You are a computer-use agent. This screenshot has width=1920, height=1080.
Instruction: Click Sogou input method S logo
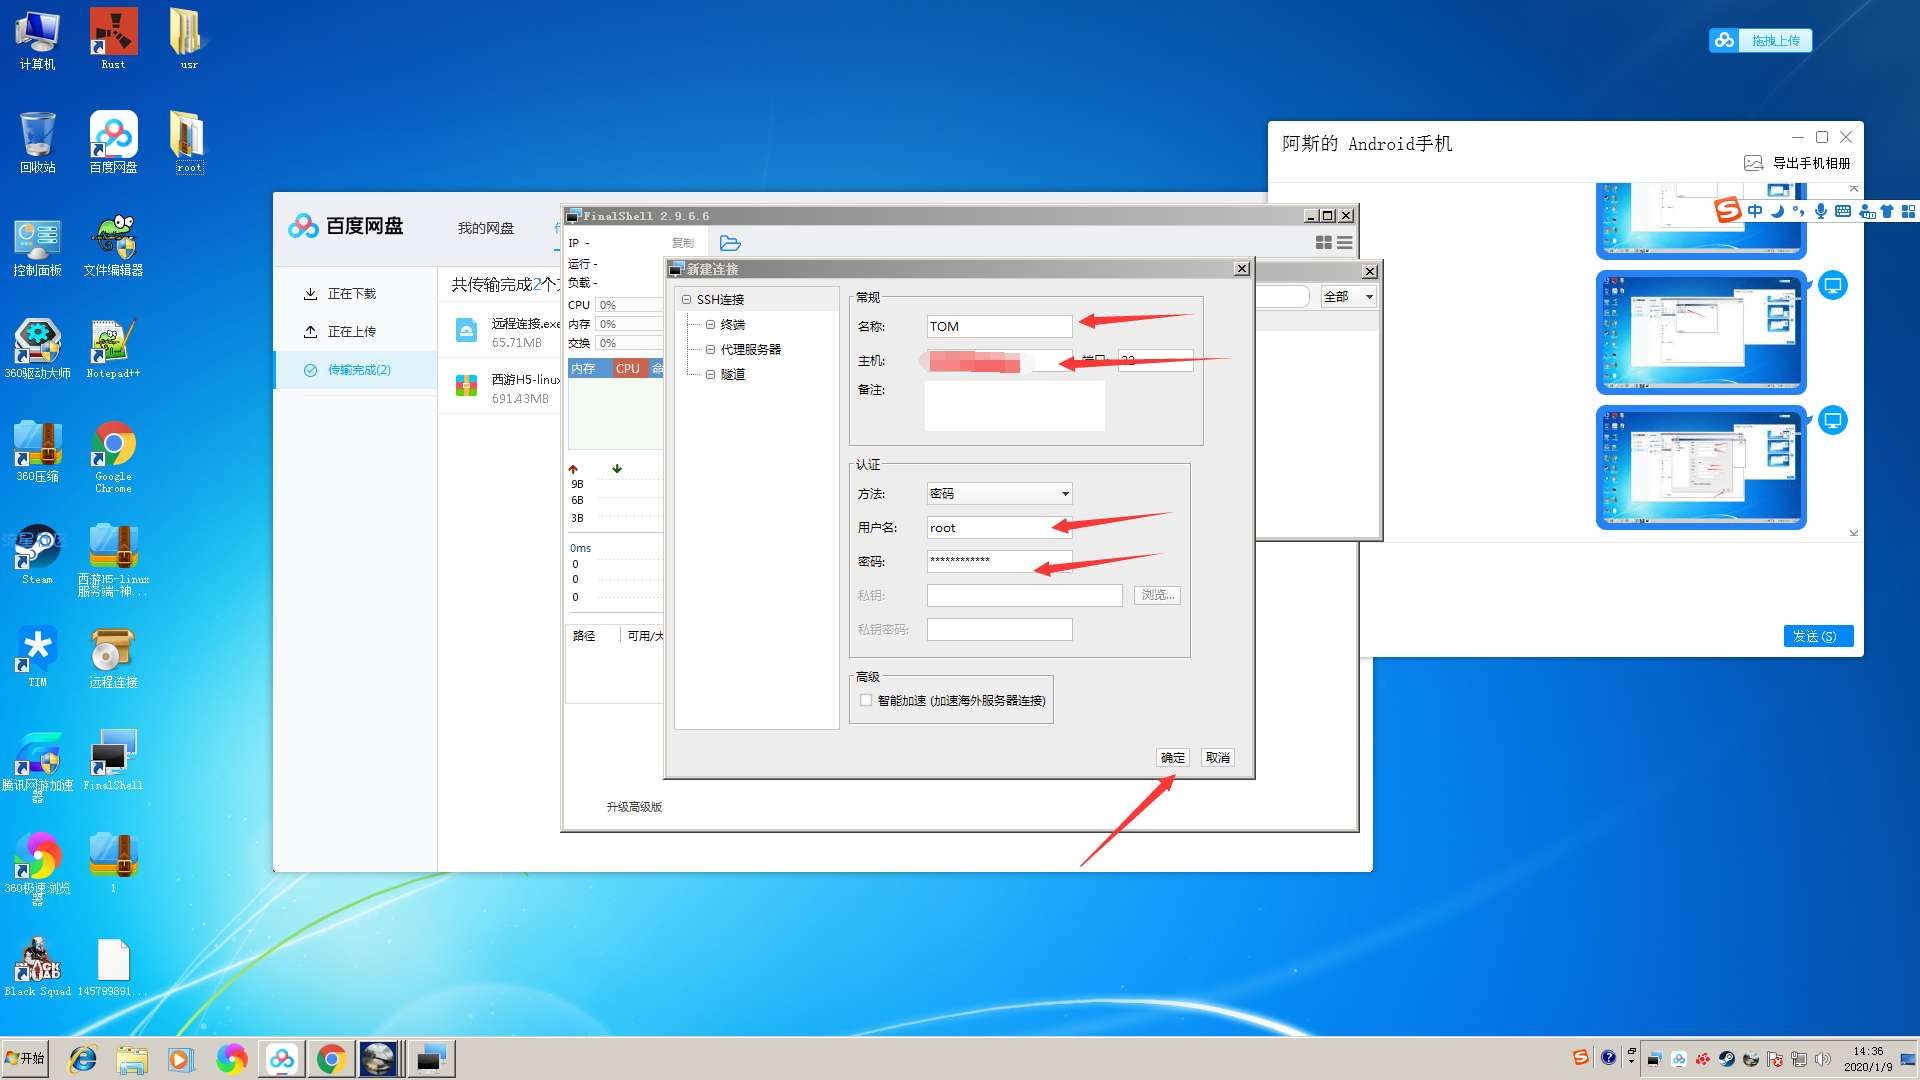click(1727, 210)
